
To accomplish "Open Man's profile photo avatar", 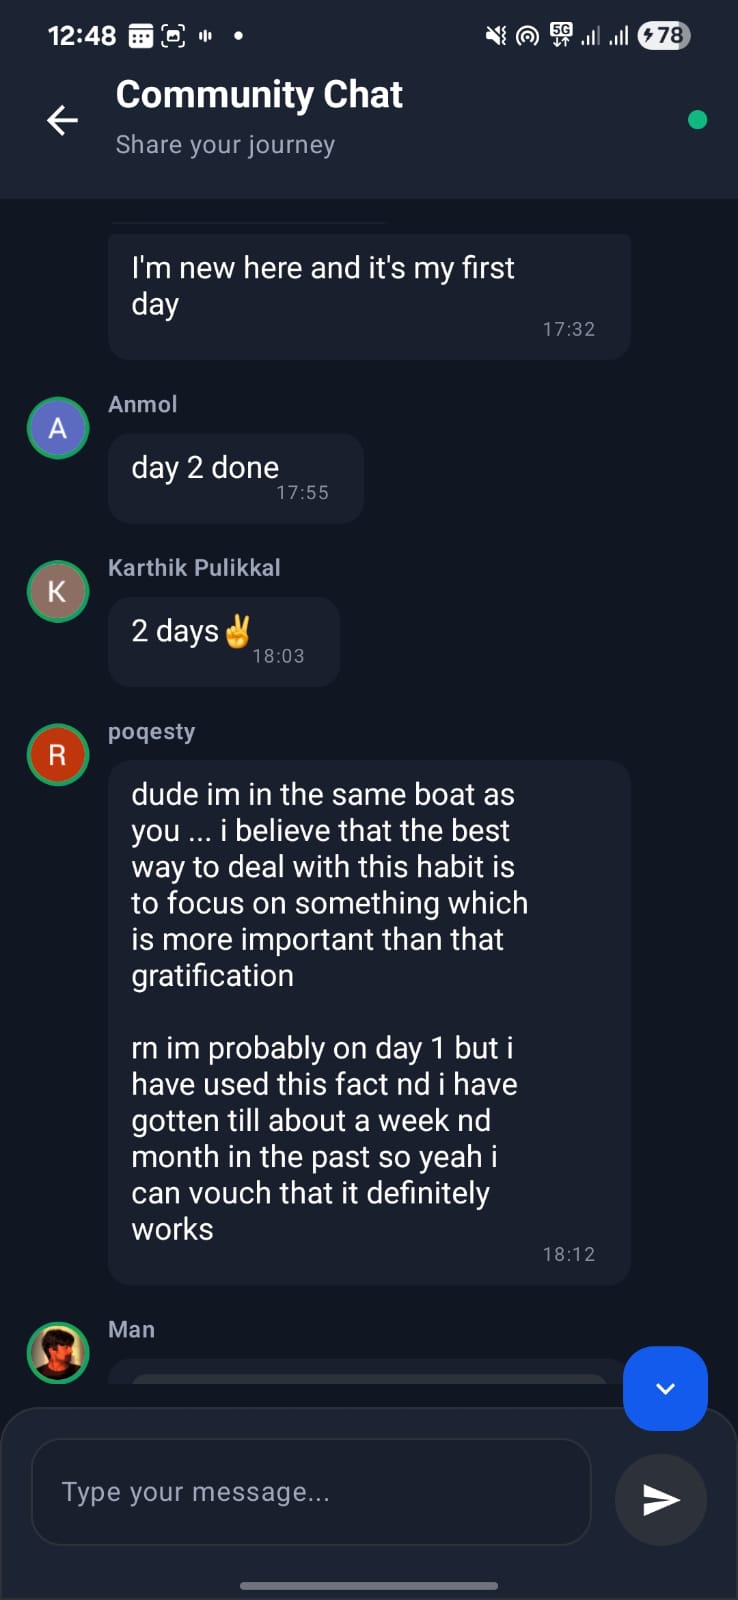I will coord(58,1352).
